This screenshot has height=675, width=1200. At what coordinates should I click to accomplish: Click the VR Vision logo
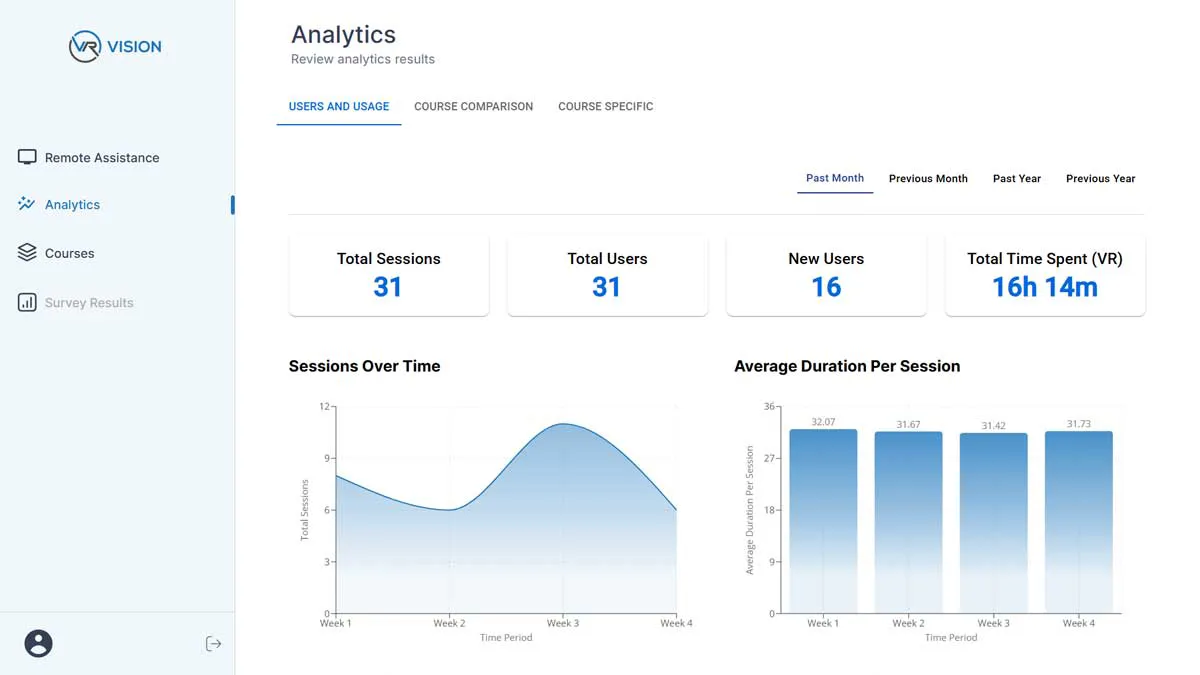tap(115, 46)
